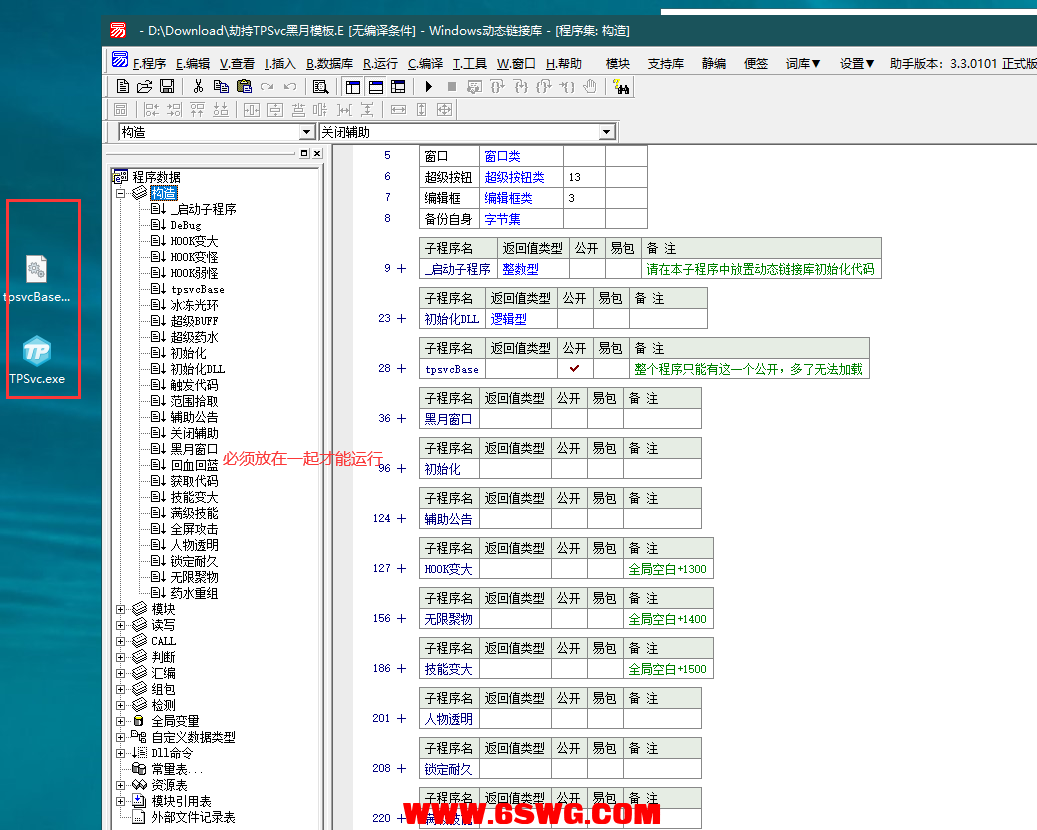Float the program tree panel
This screenshot has width=1037, height=830.
(304, 153)
